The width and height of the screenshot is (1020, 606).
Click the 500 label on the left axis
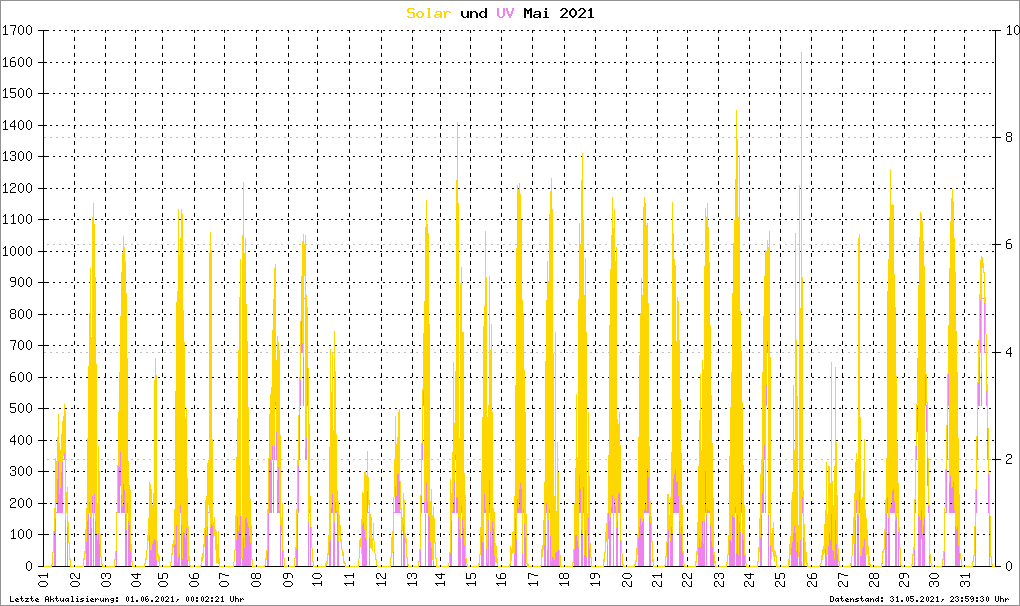coord(21,409)
